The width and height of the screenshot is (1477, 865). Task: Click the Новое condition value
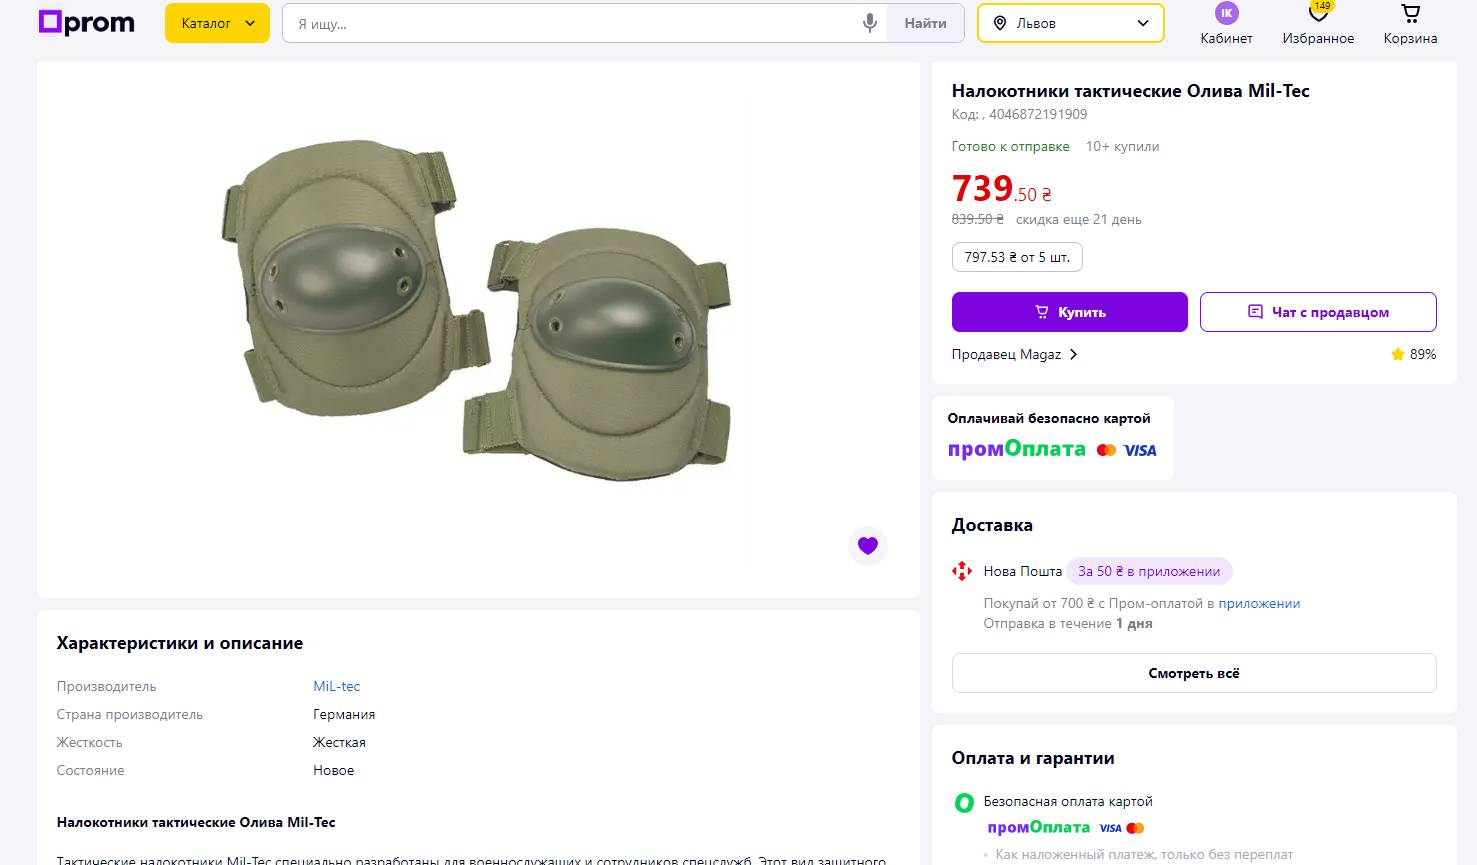coord(333,770)
